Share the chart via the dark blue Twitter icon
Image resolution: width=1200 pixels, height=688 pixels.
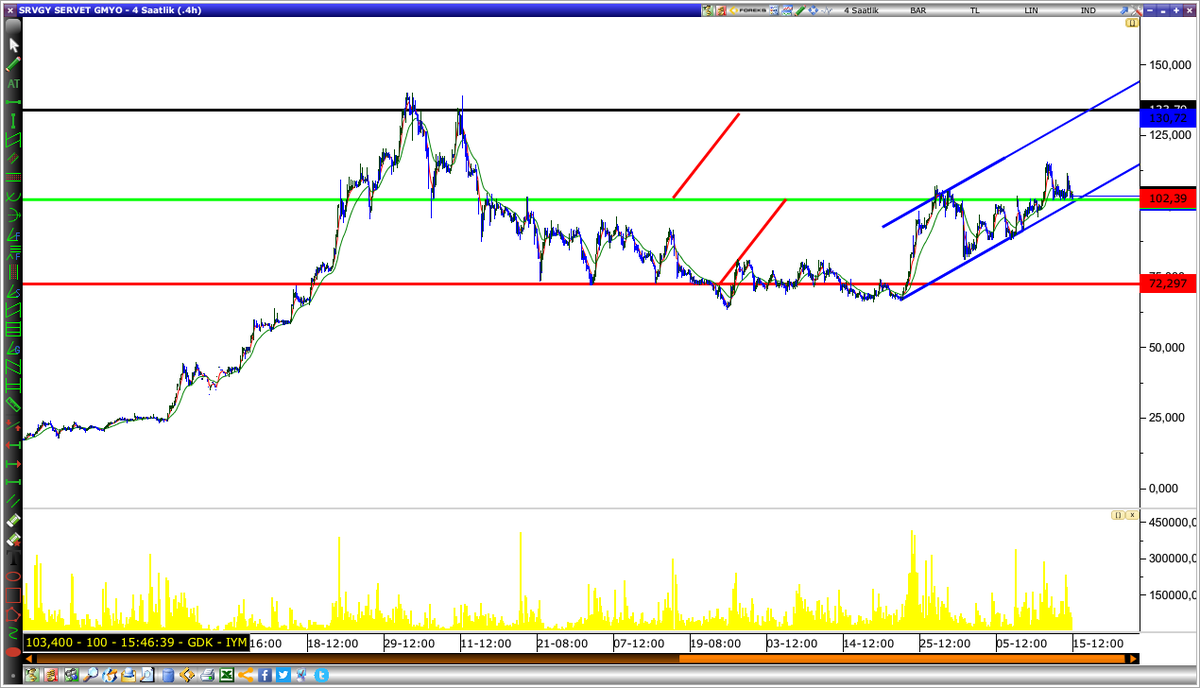pyautogui.click(x=284, y=675)
